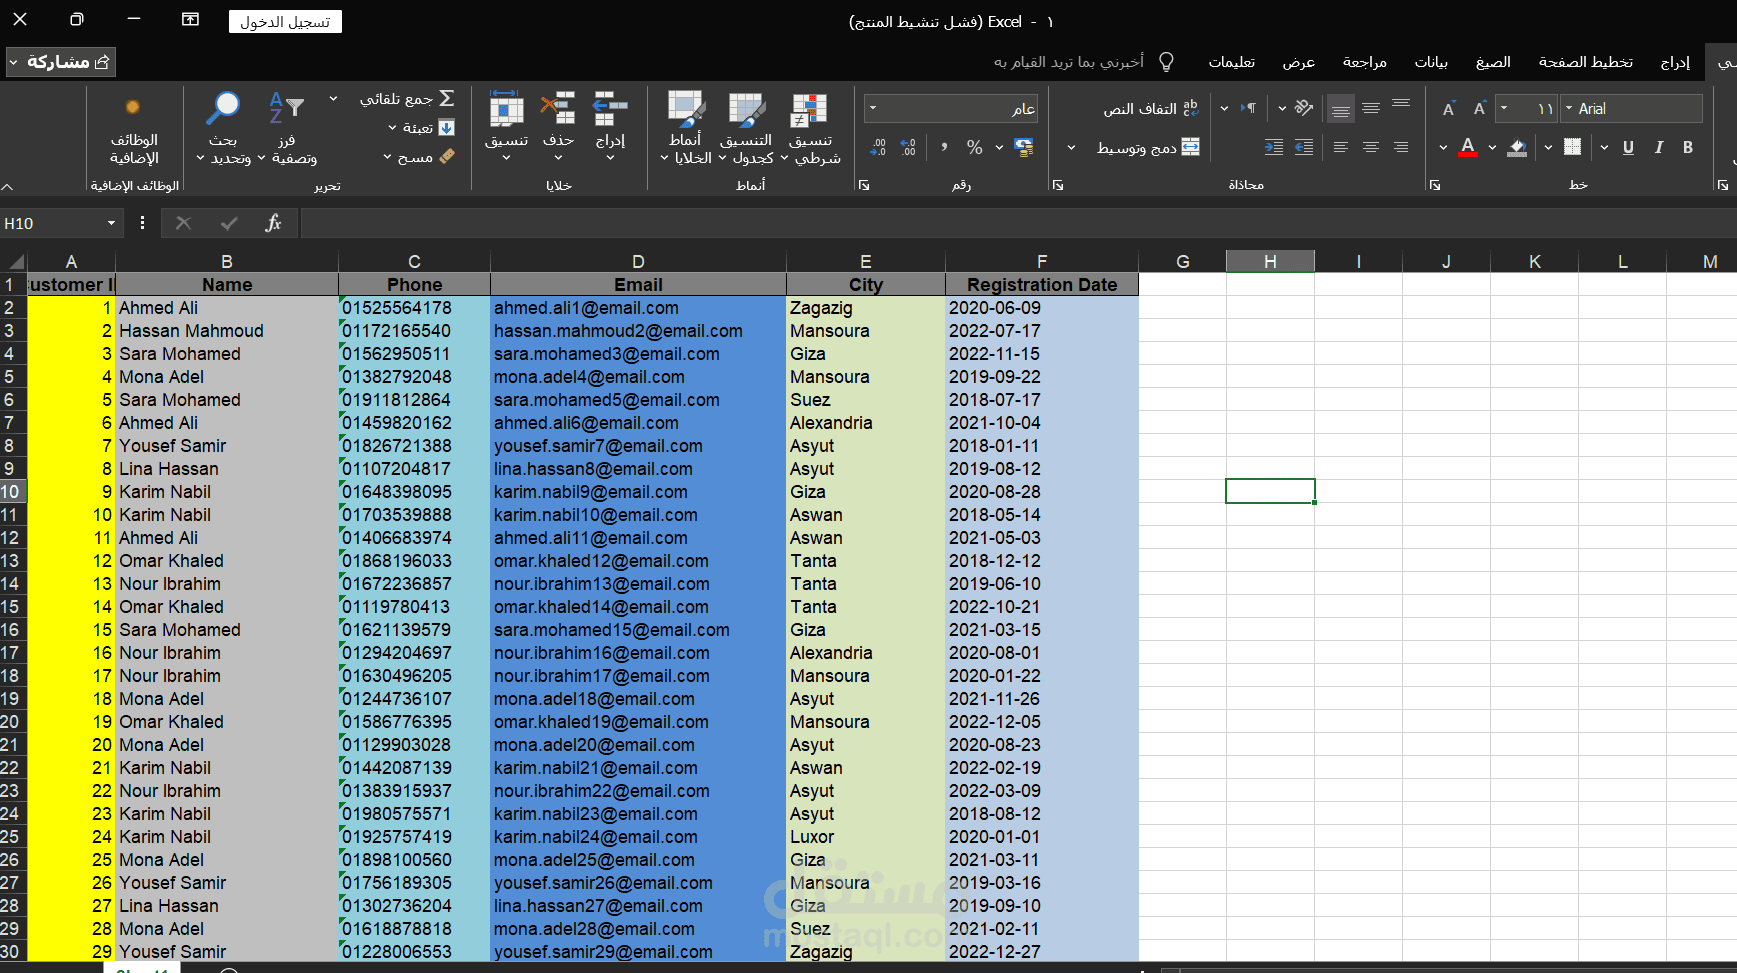1737x973 pixels.
Task: Switch to the View tab (عرض)
Action: [x=1299, y=62]
